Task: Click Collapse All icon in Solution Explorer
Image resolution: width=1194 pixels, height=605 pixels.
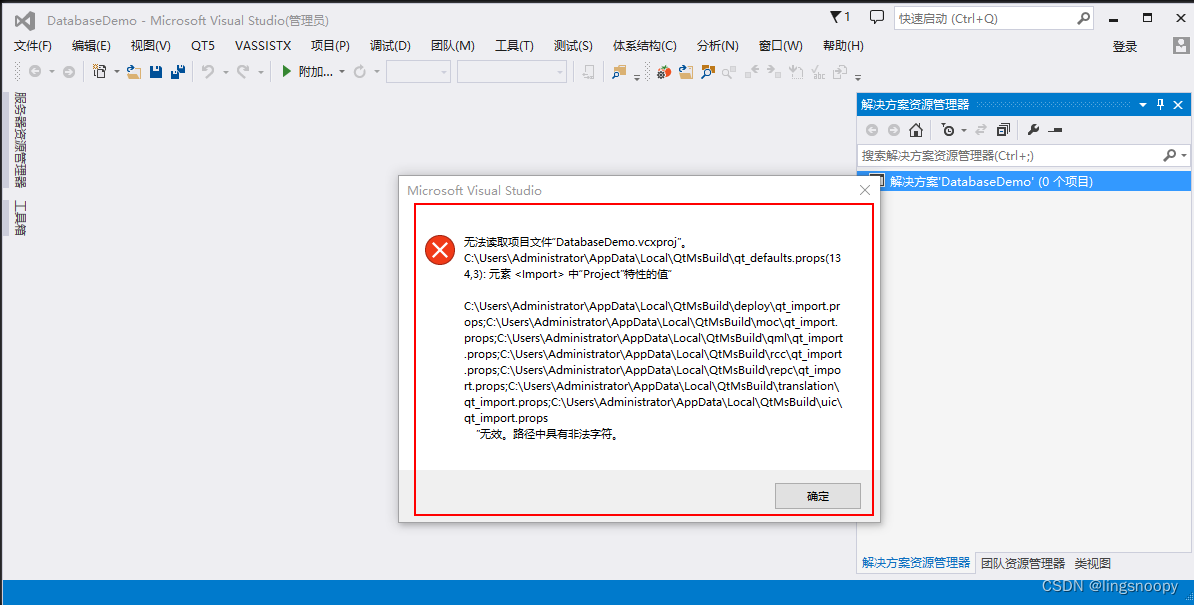Action: pyautogui.click(x=1003, y=130)
